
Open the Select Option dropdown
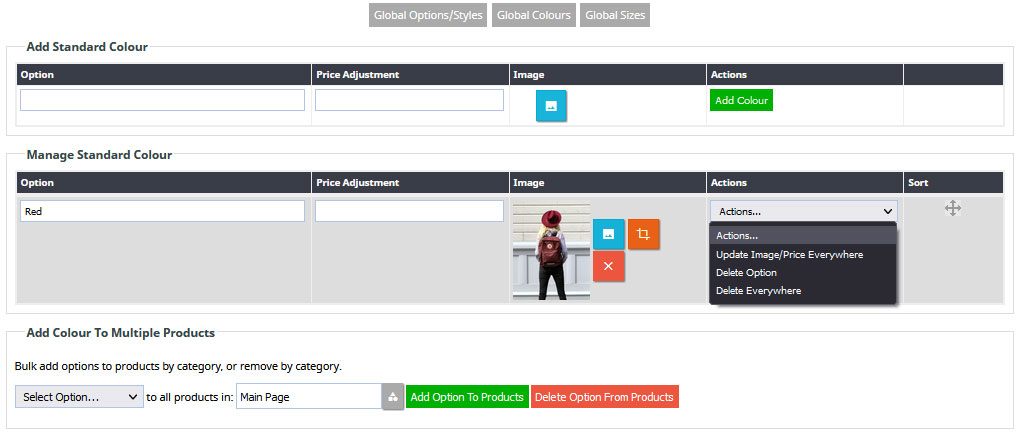pos(79,397)
